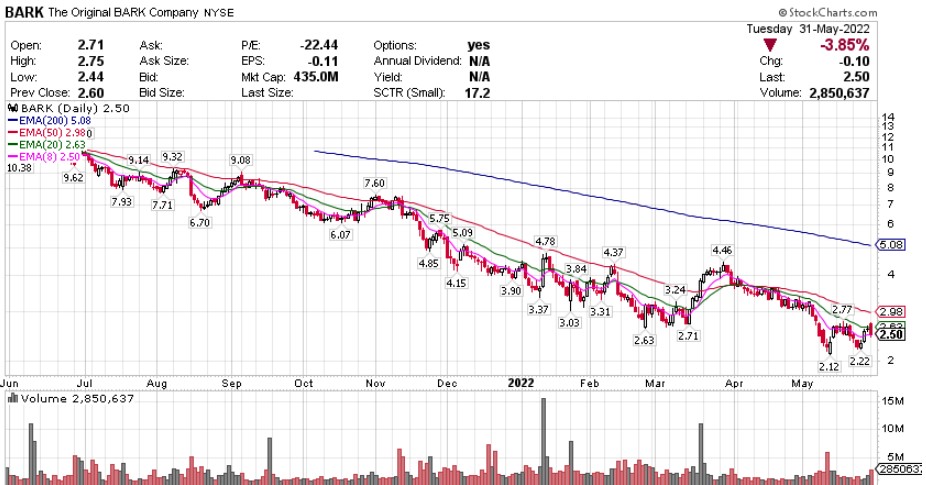Click the 3.03 low price annotation

(x=570, y=323)
